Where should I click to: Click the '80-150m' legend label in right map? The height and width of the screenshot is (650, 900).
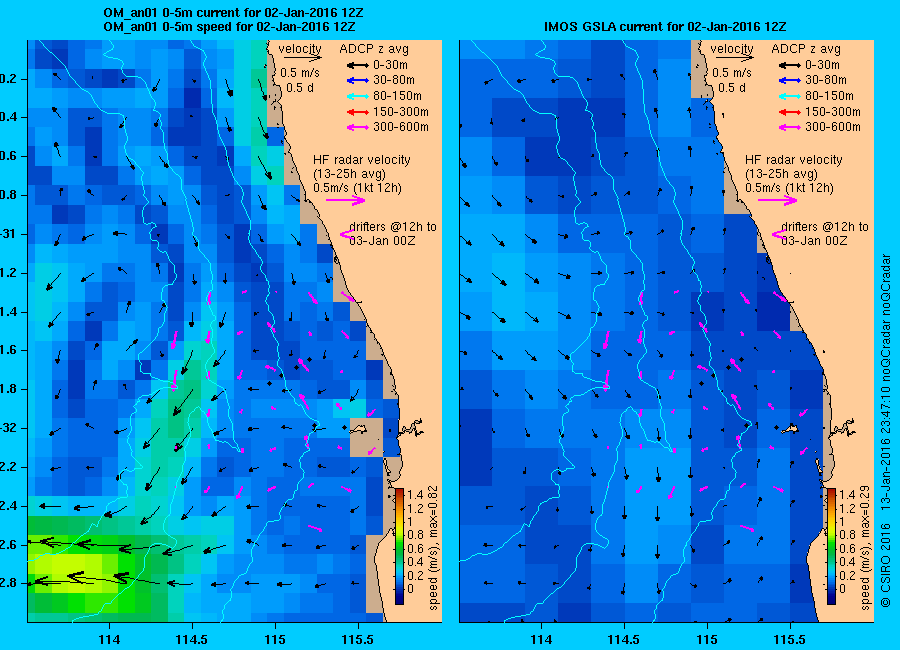point(829,96)
